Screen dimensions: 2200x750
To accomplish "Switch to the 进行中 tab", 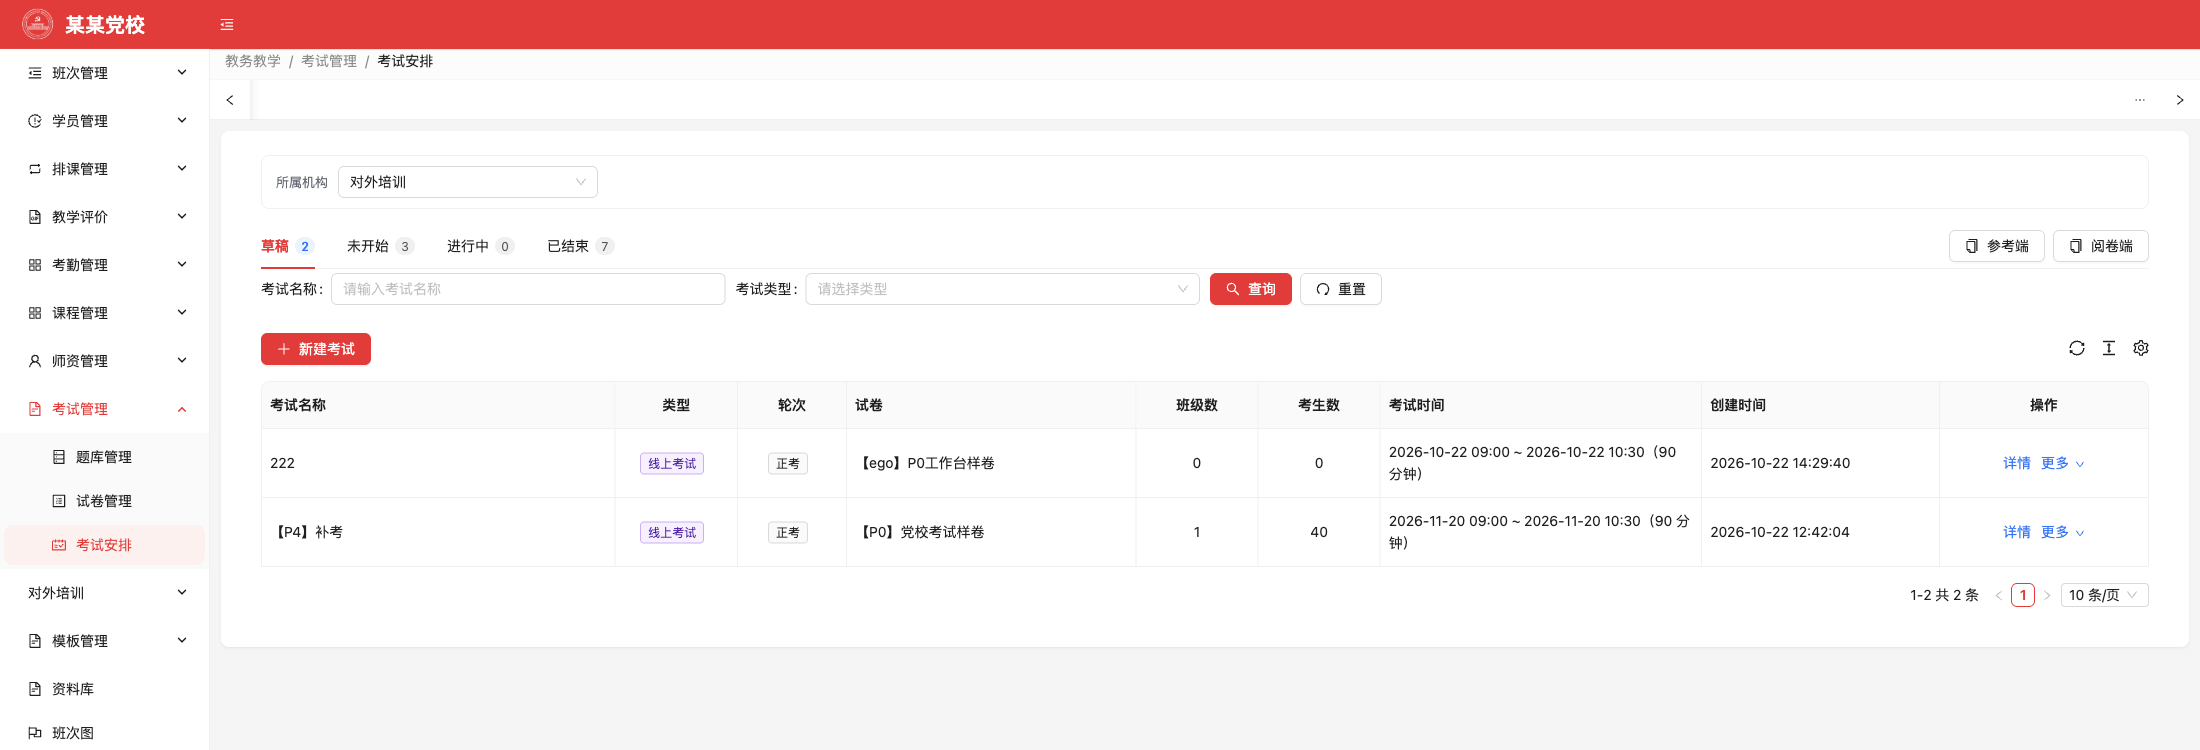I will 480,246.
